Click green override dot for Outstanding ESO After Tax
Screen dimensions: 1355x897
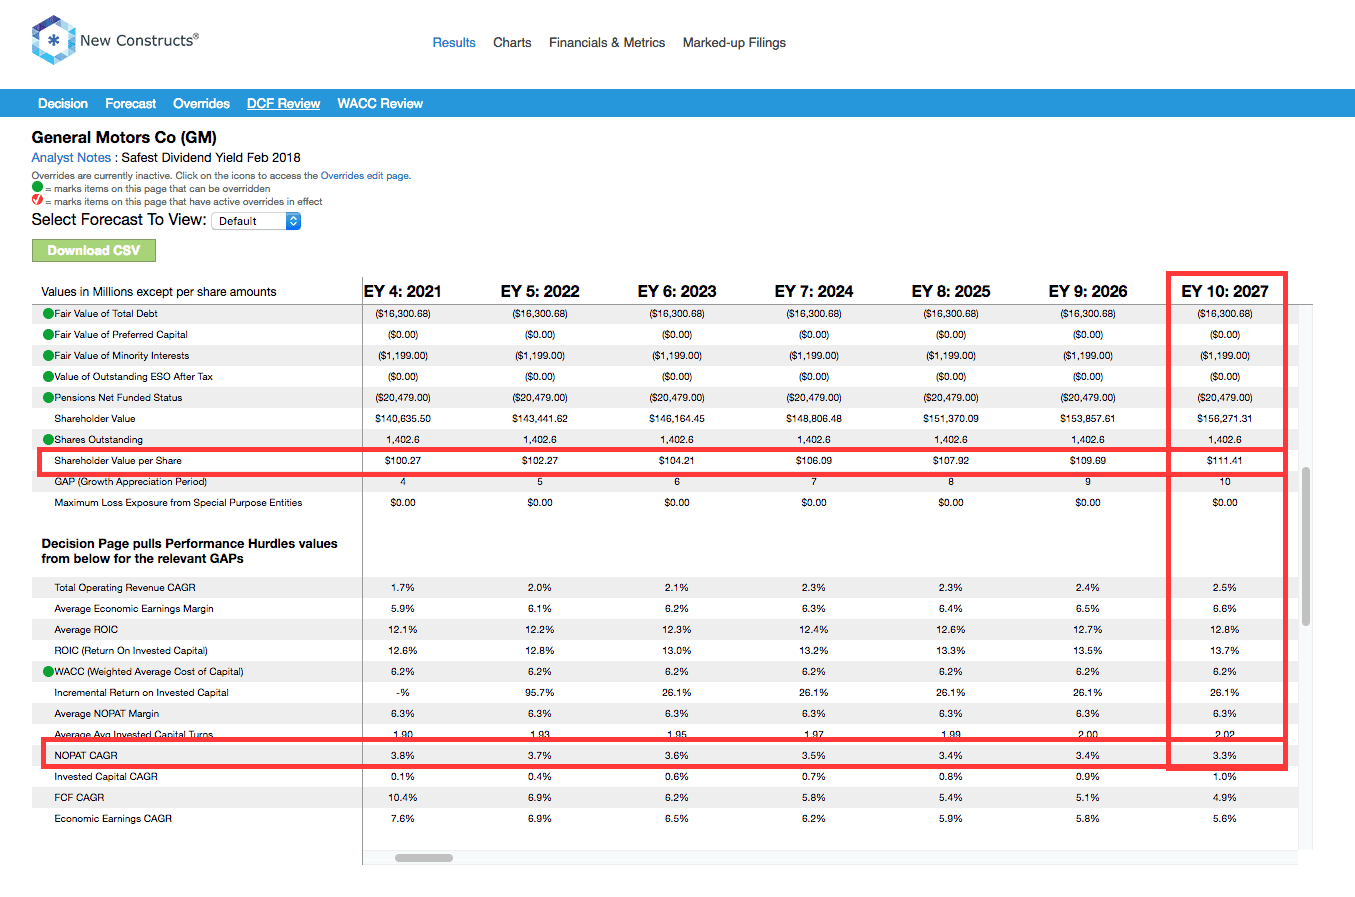pyautogui.click(x=48, y=377)
